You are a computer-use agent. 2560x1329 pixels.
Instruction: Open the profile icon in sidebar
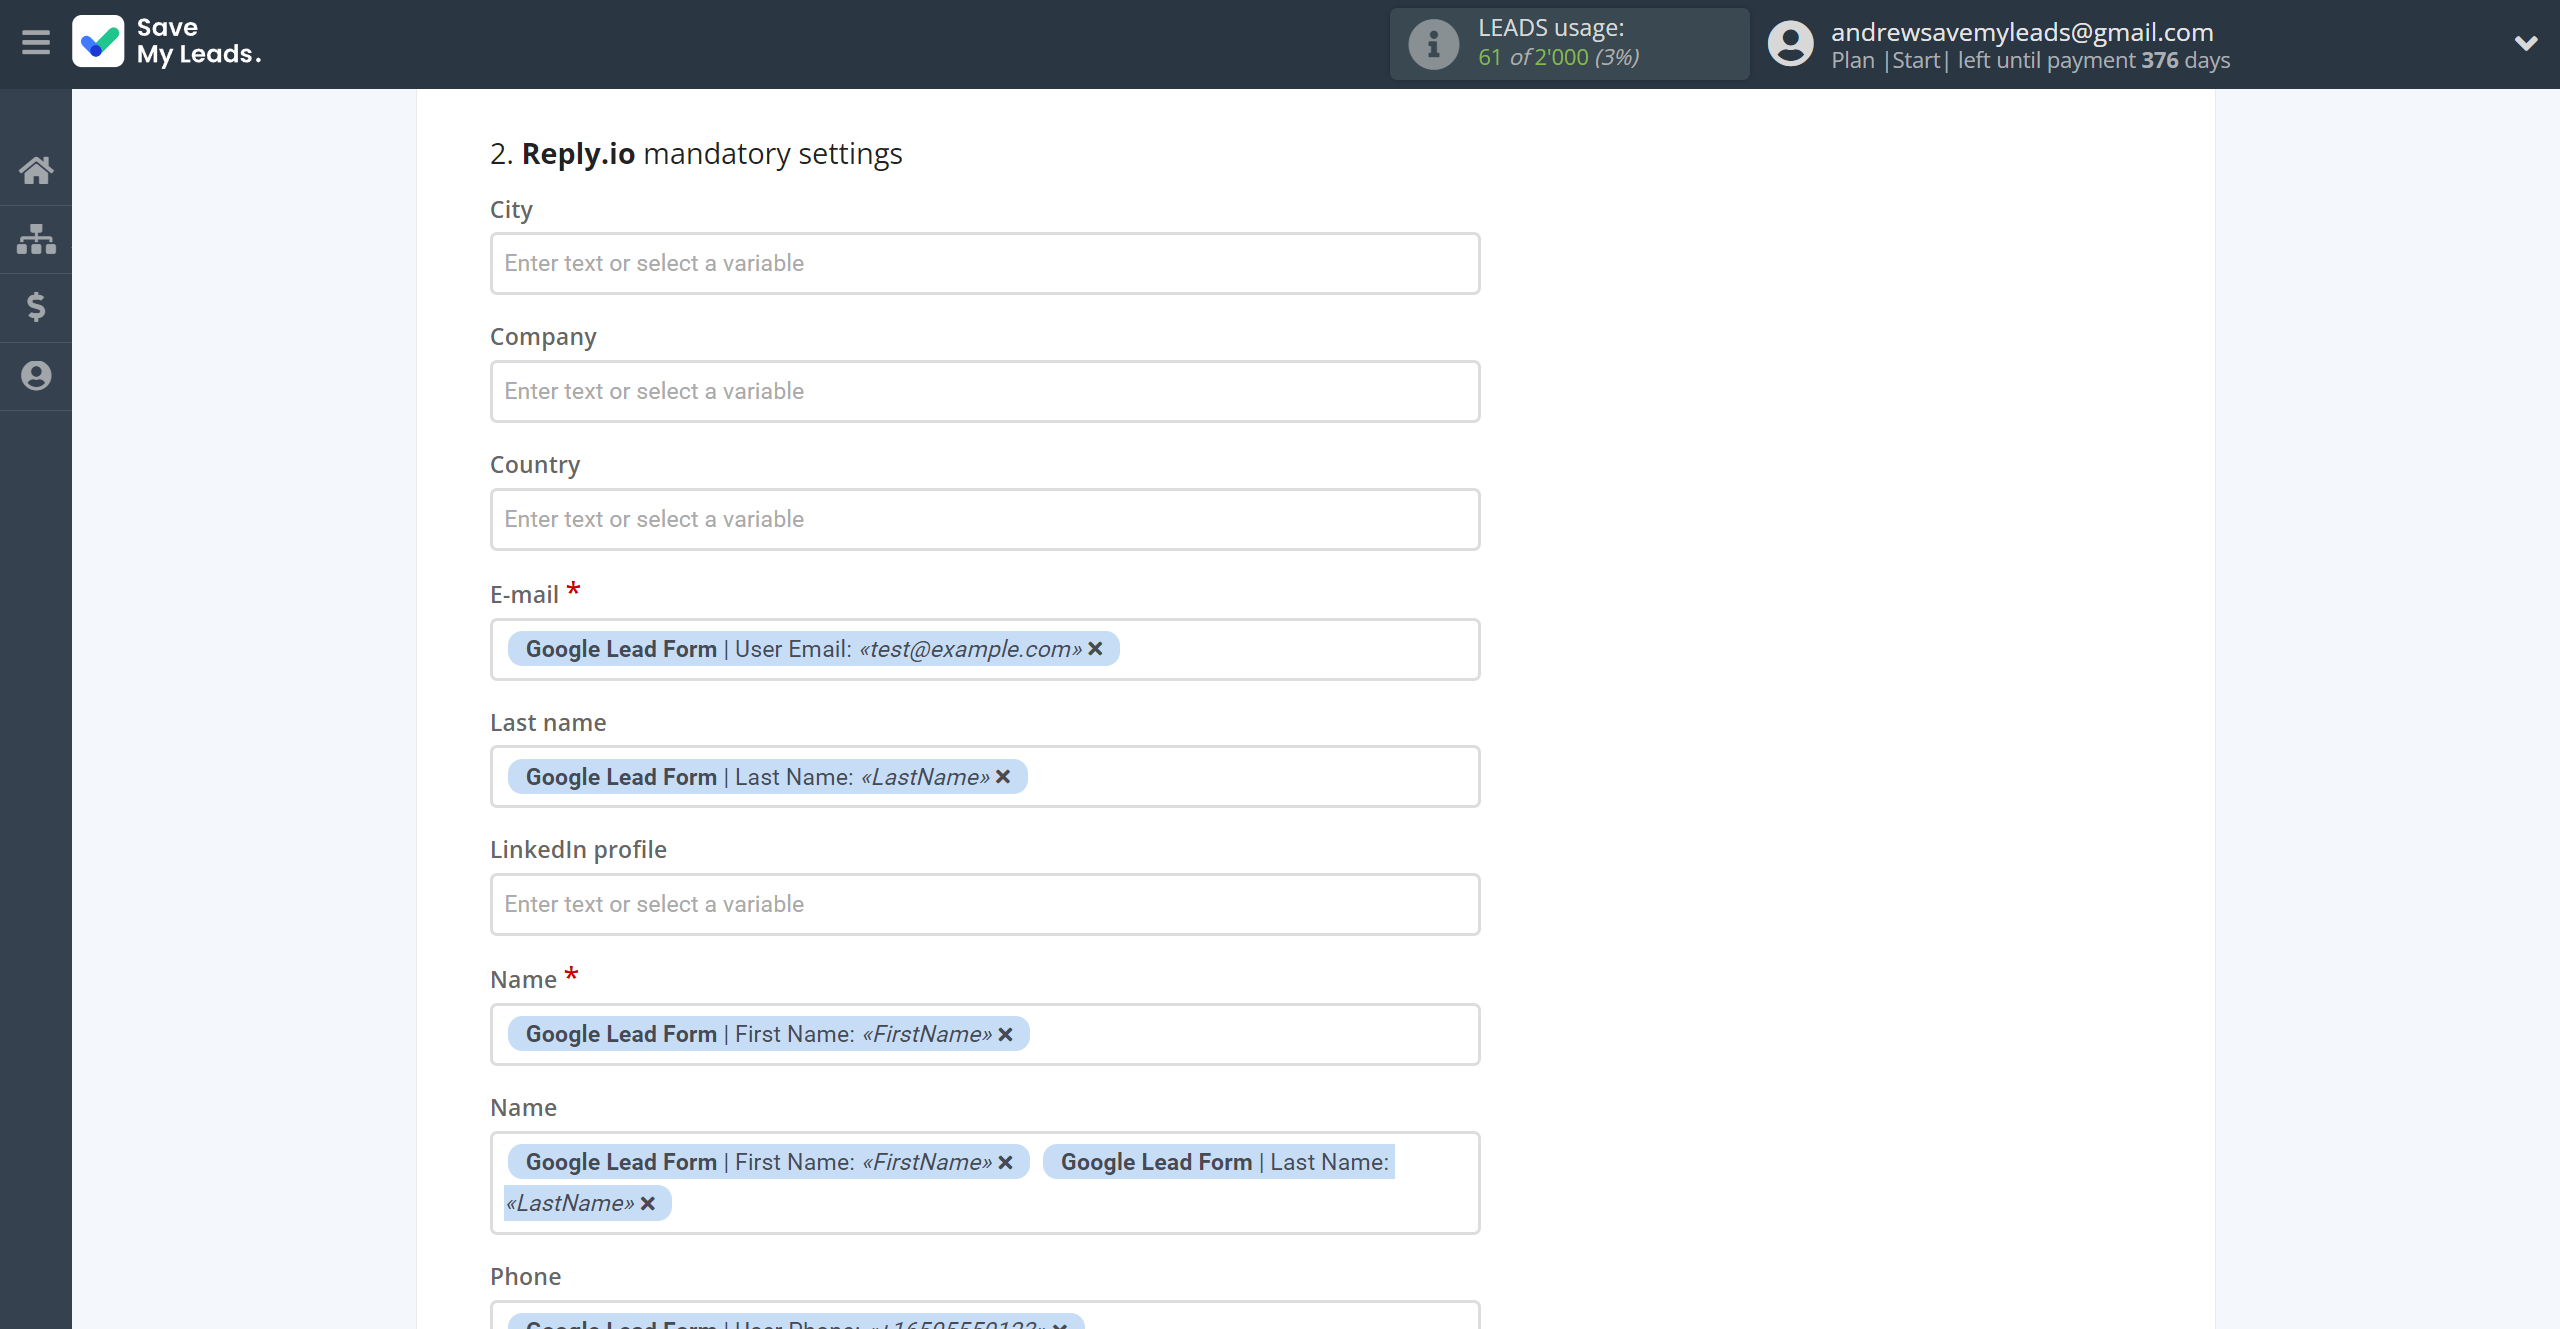(36, 376)
